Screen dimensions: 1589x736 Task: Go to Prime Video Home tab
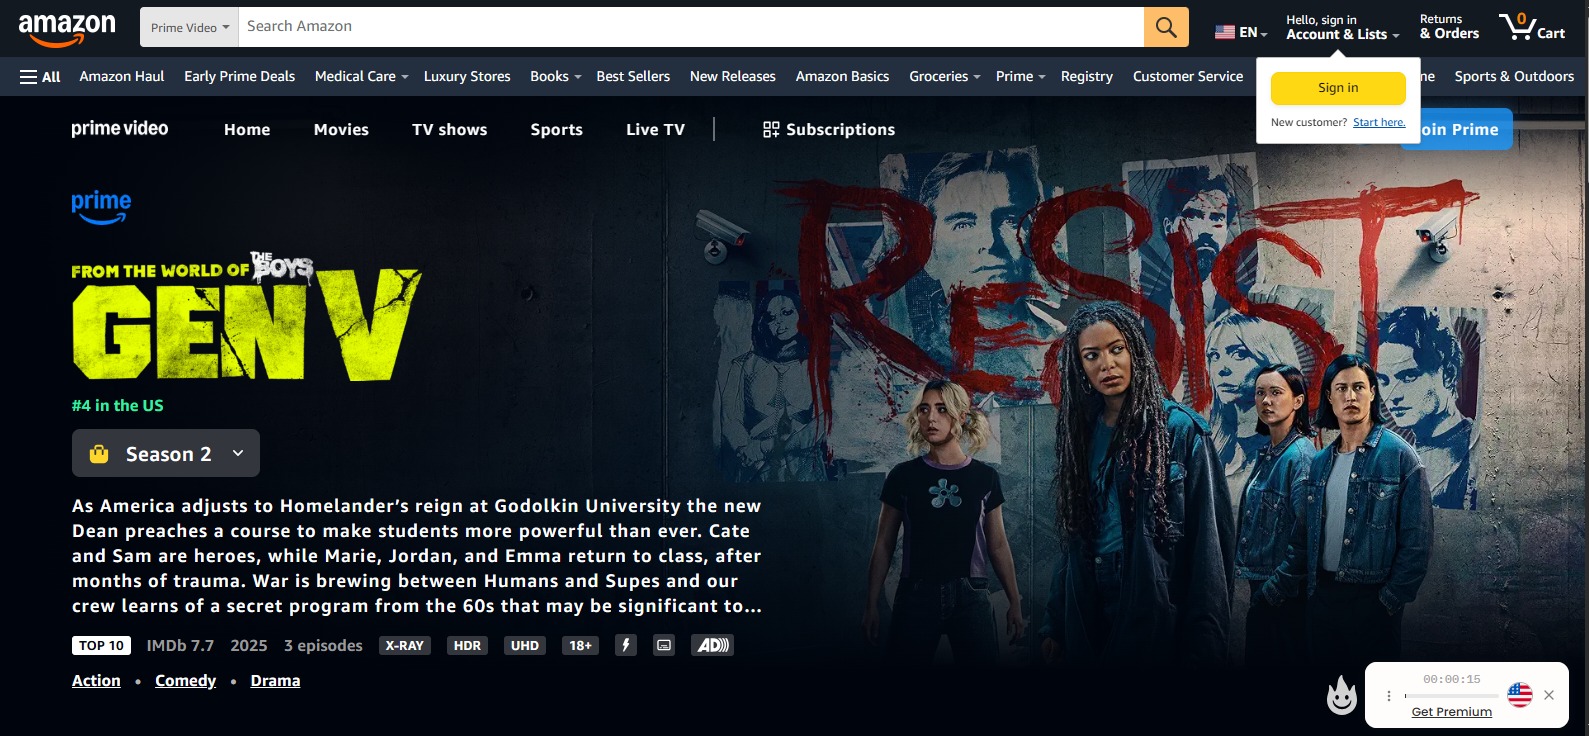(x=247, y=129)
